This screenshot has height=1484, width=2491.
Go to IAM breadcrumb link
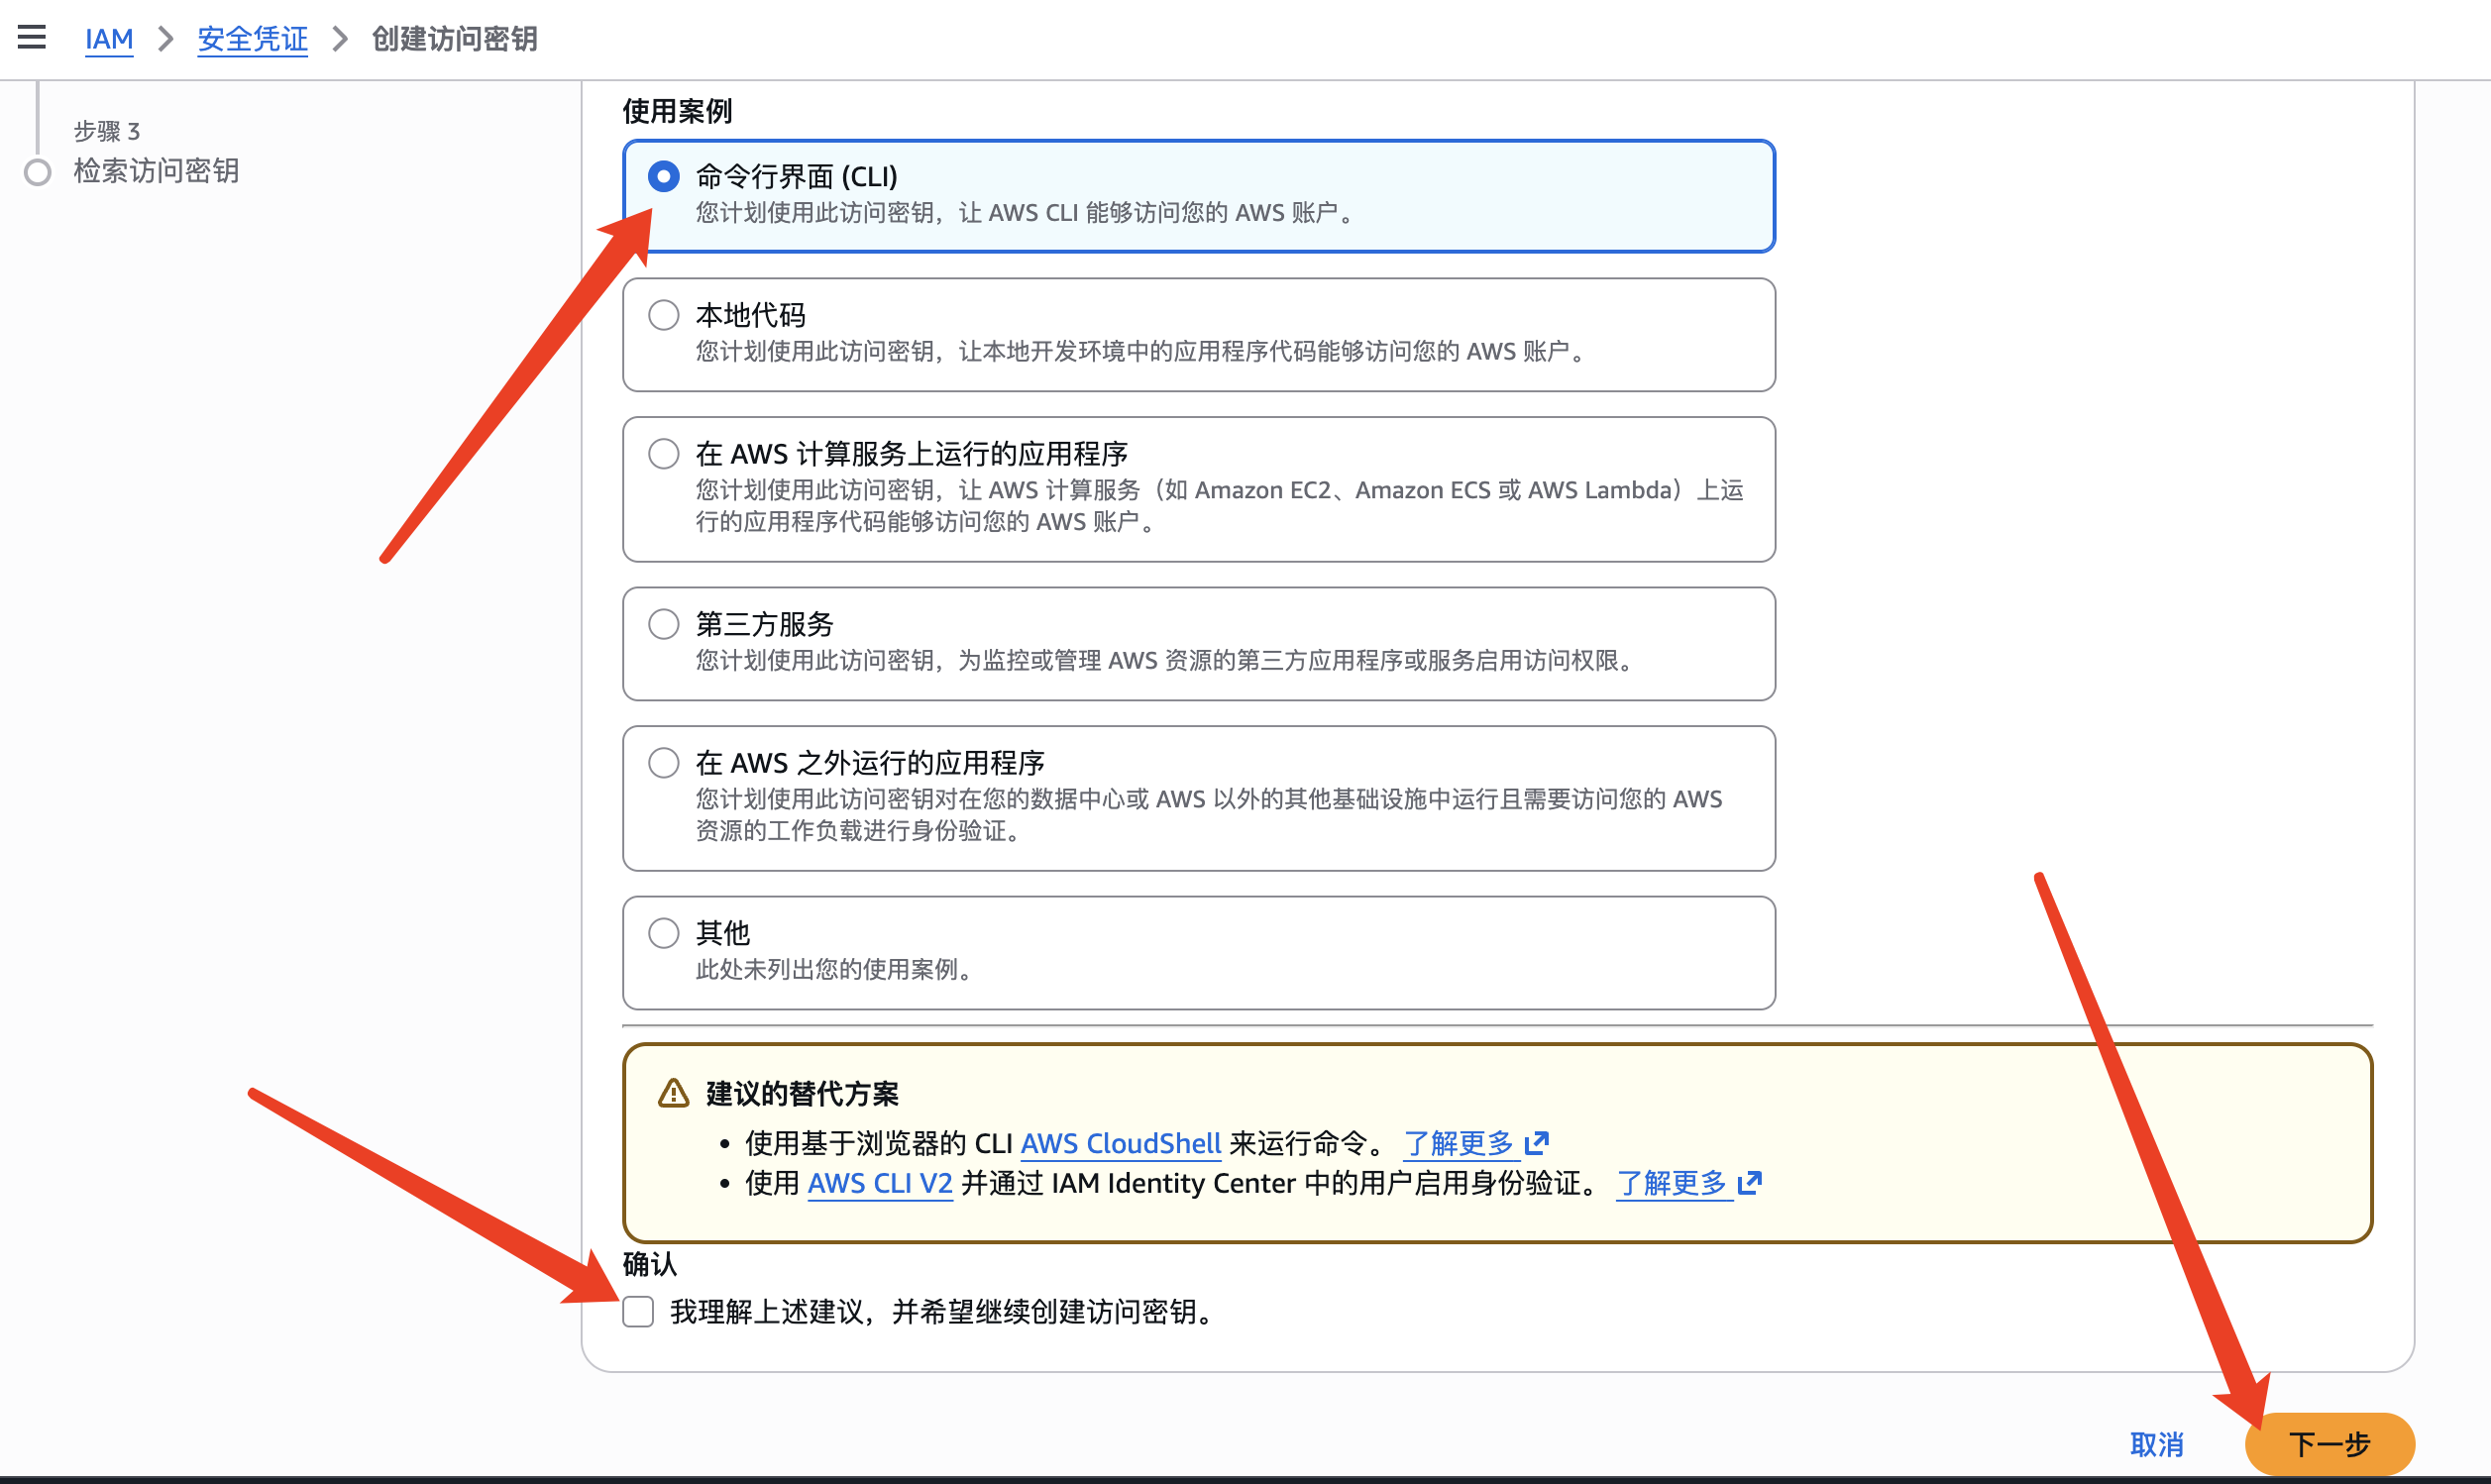click(x=109, y=39)
